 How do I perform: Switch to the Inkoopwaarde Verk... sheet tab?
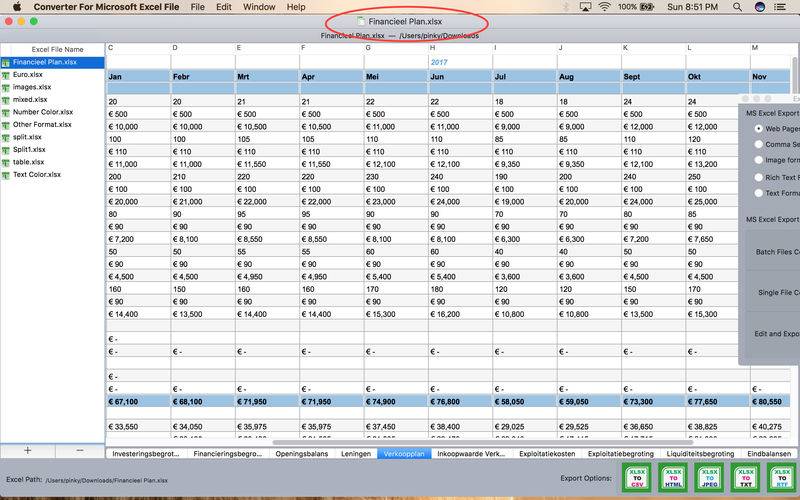tap(471, 454)
